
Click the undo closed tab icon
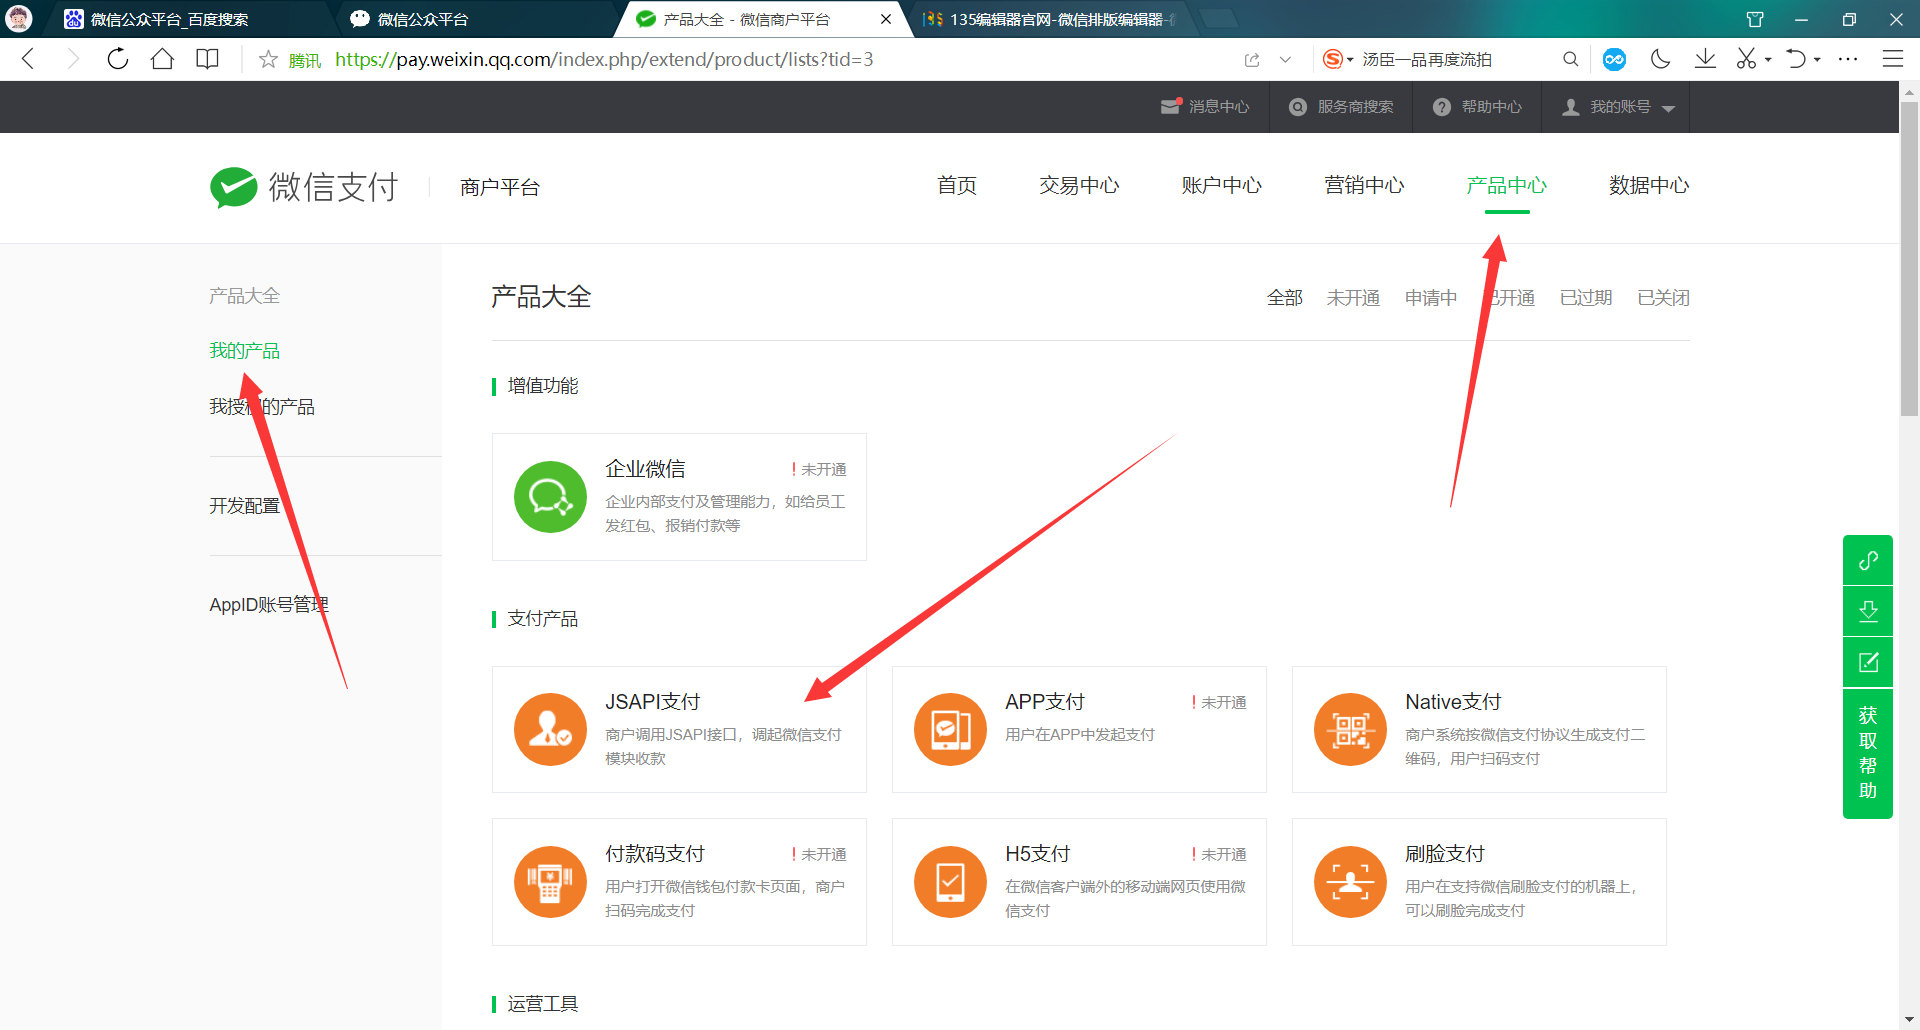coord(1797,59)
